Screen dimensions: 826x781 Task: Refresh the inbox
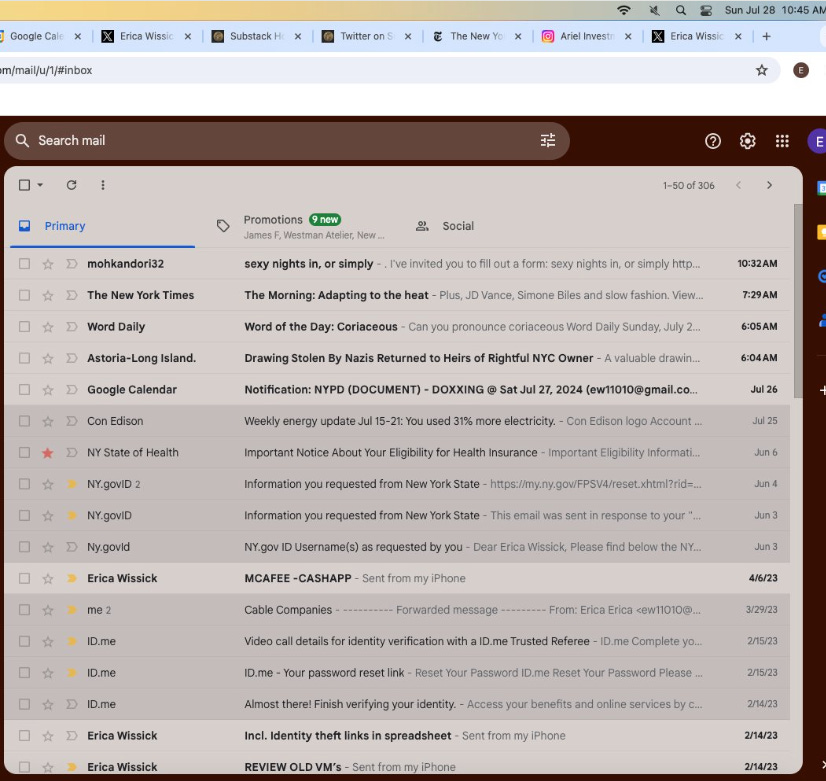[72, 185]
